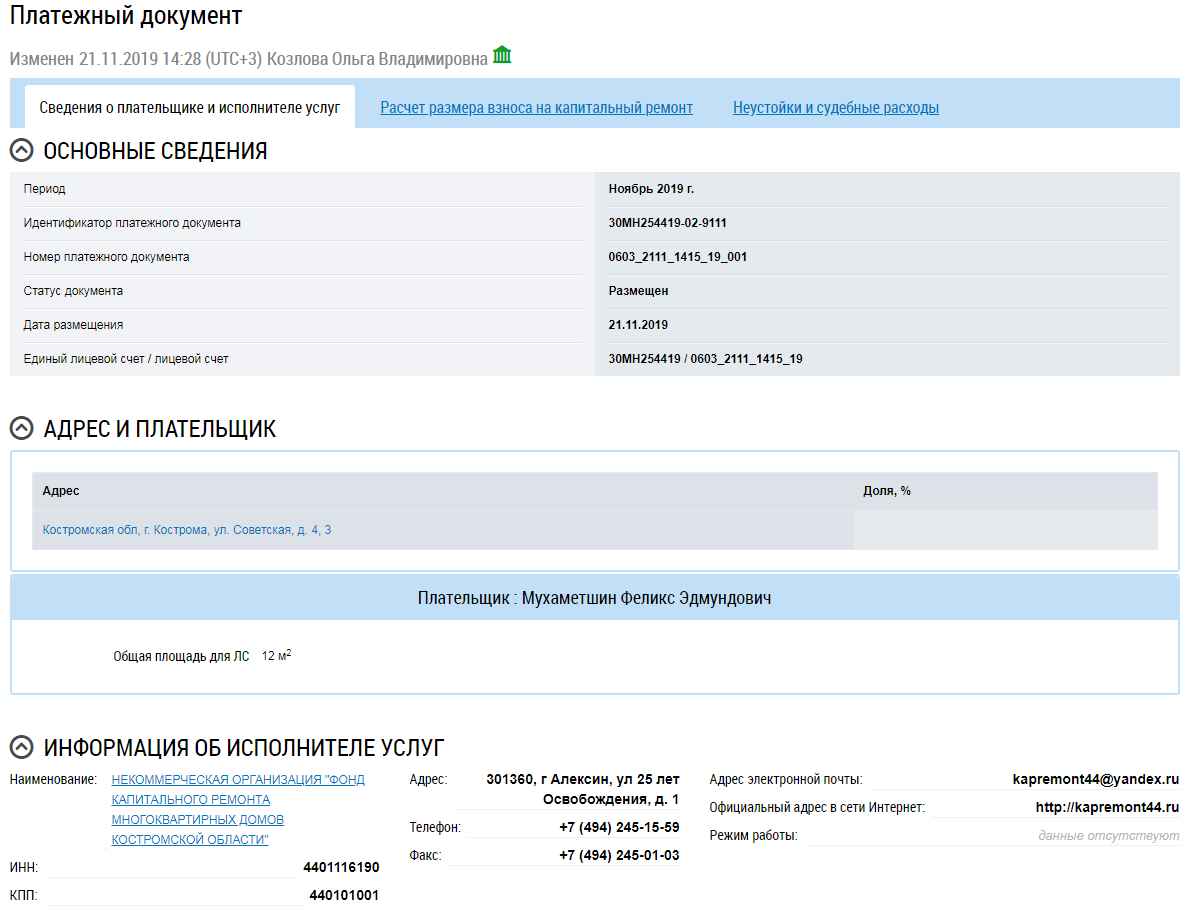Image resolution: width=1200 pixels, height=919 pixels.
Task: Click the Плательщик Мухаметшин Феликс Эдмундович header
Action: coord(594,598)
